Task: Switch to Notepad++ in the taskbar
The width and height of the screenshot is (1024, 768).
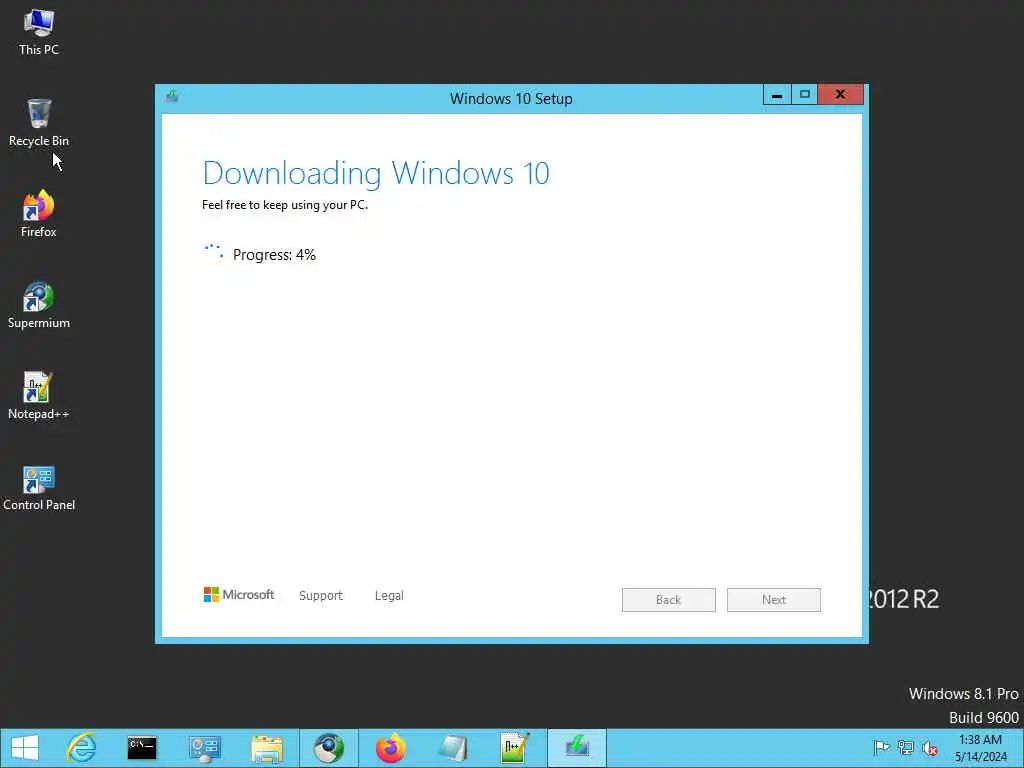Action: click(514, 748)
